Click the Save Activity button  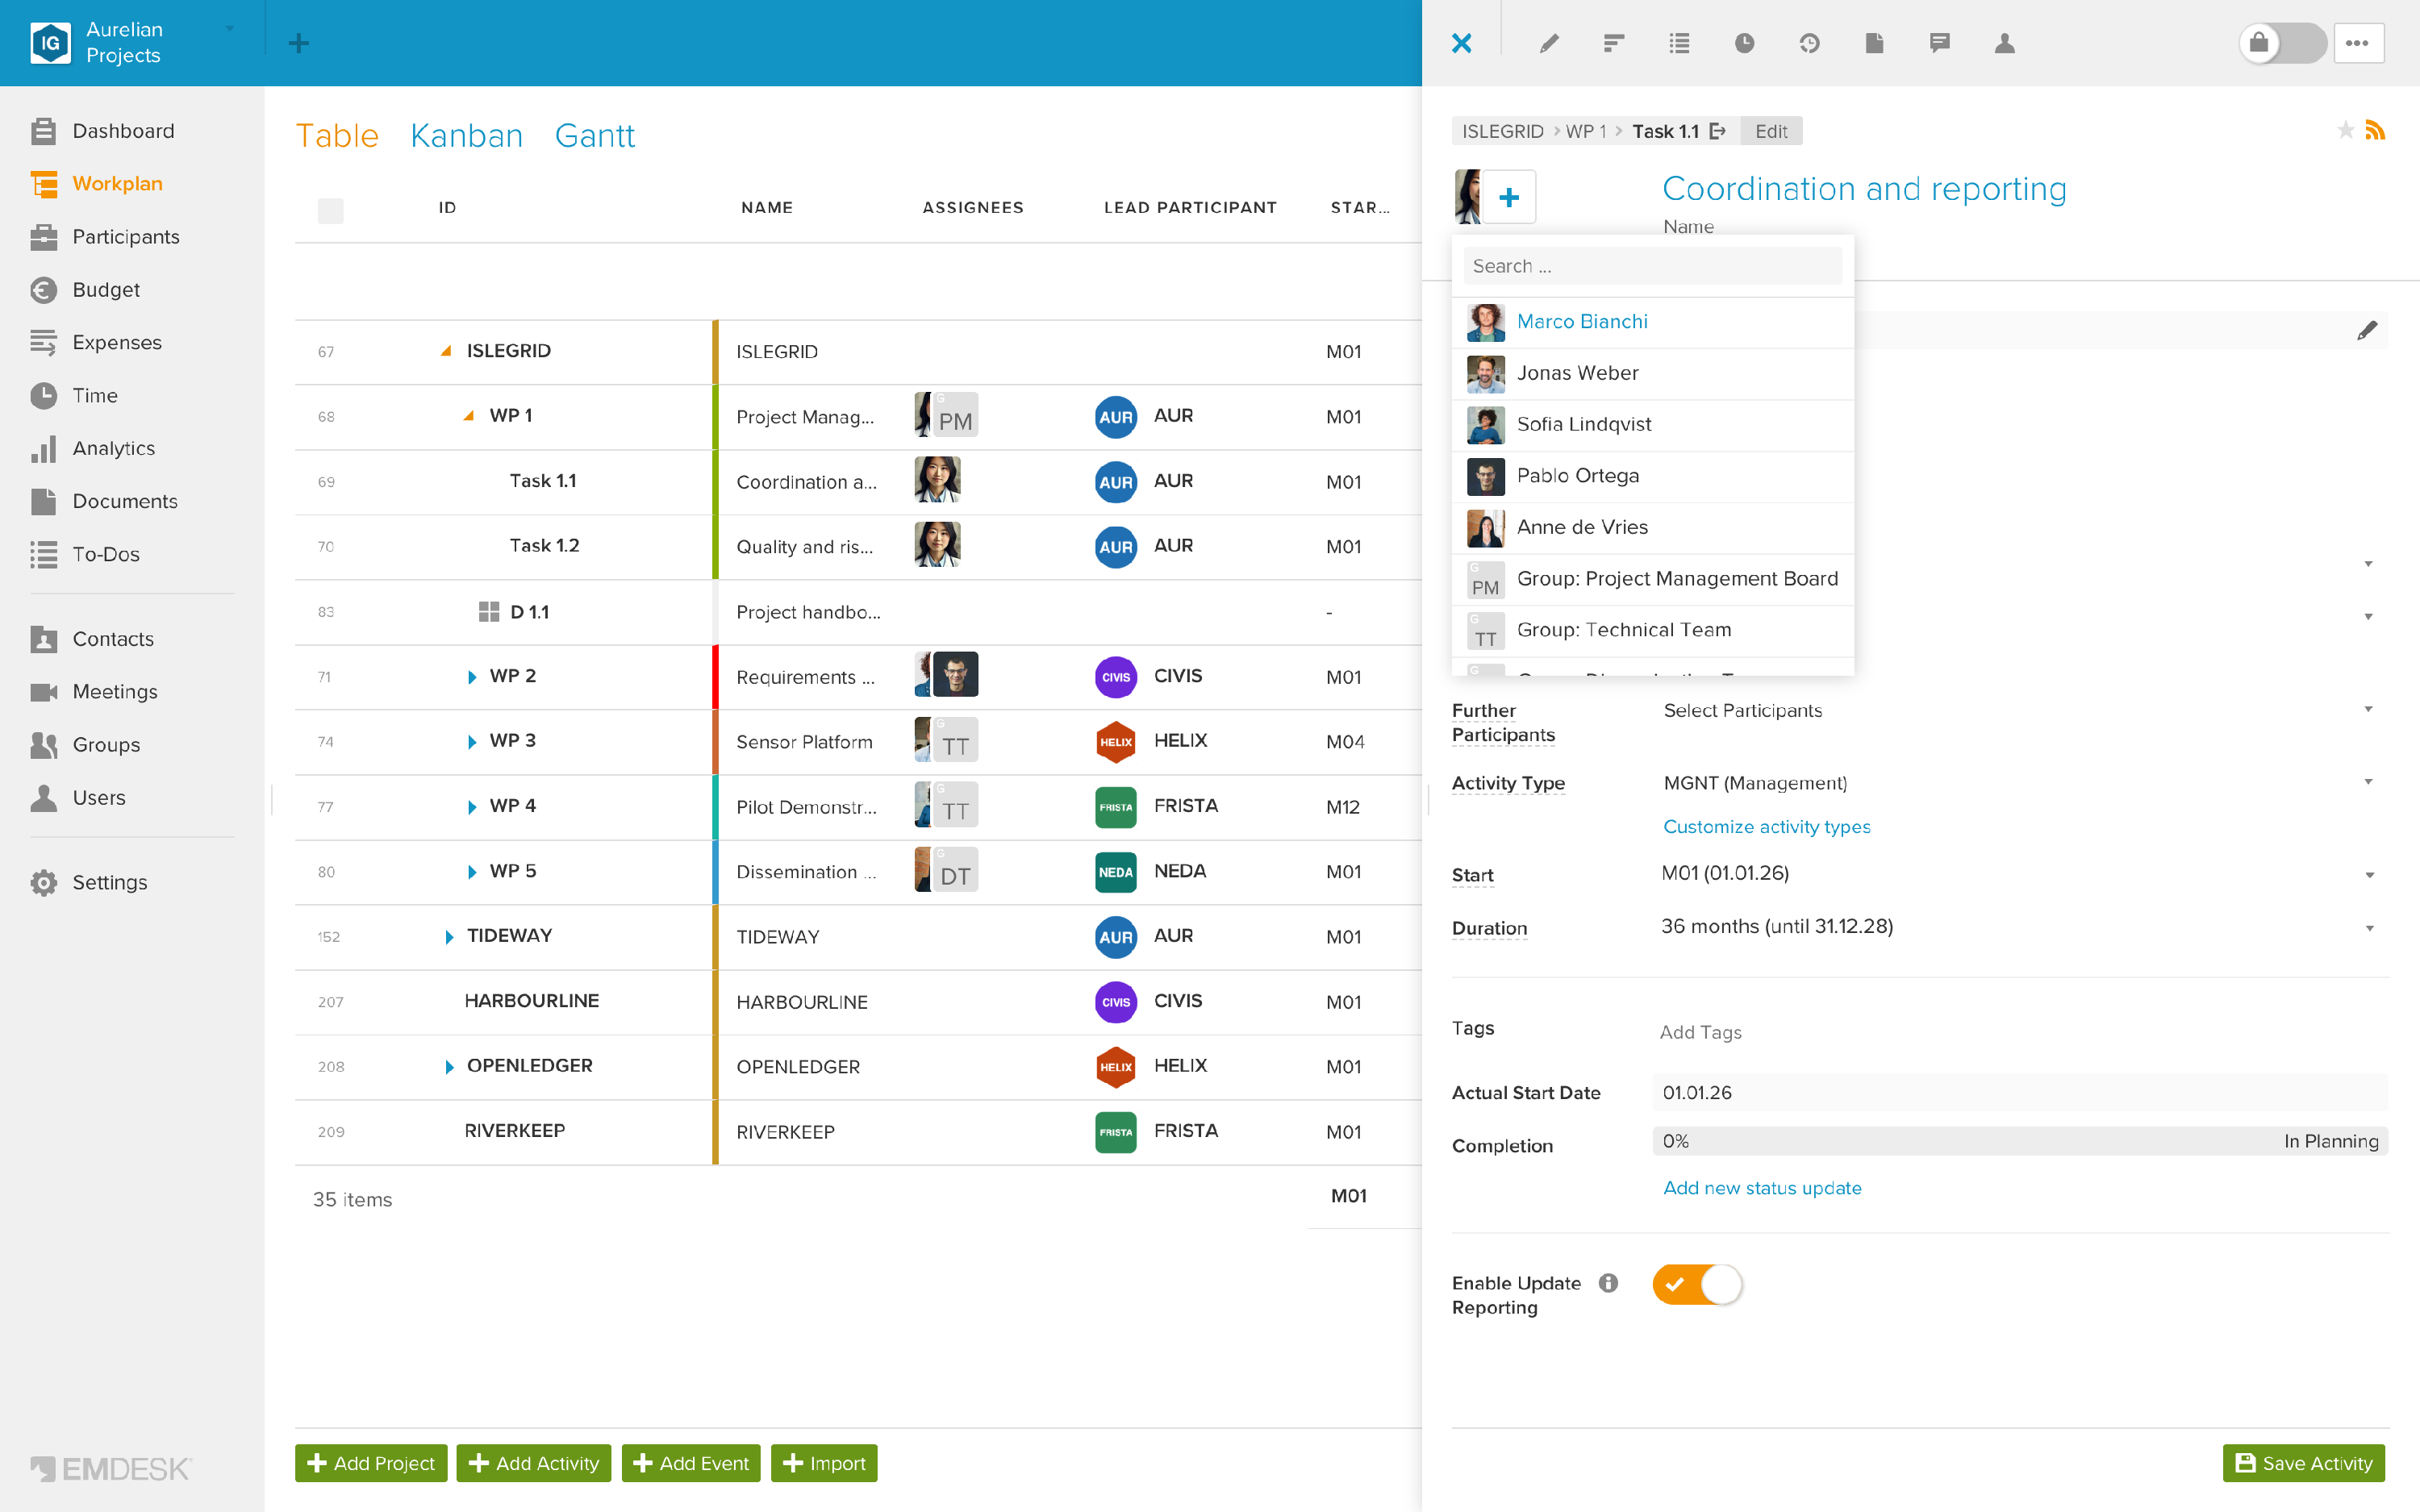click(2304, 1463)
